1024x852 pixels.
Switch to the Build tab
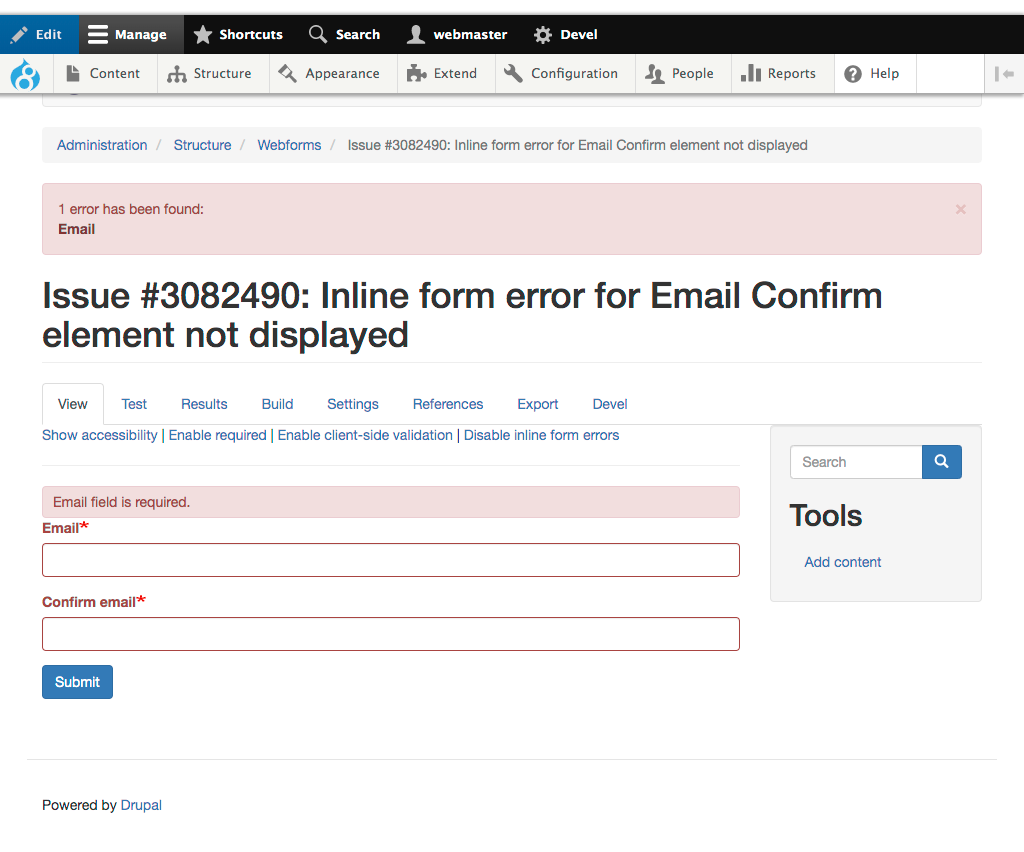click(278, 404)
